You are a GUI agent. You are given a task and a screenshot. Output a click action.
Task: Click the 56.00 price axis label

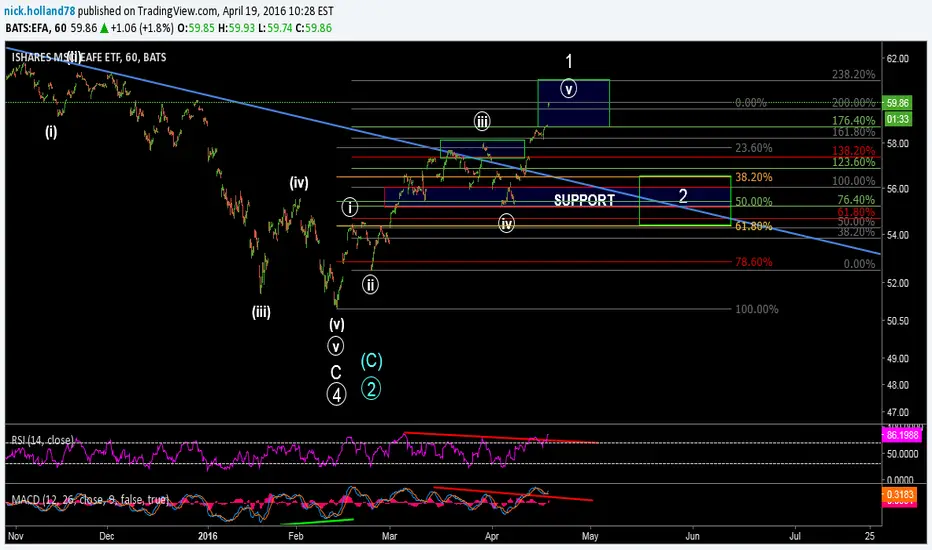click(x=898, y=188)
